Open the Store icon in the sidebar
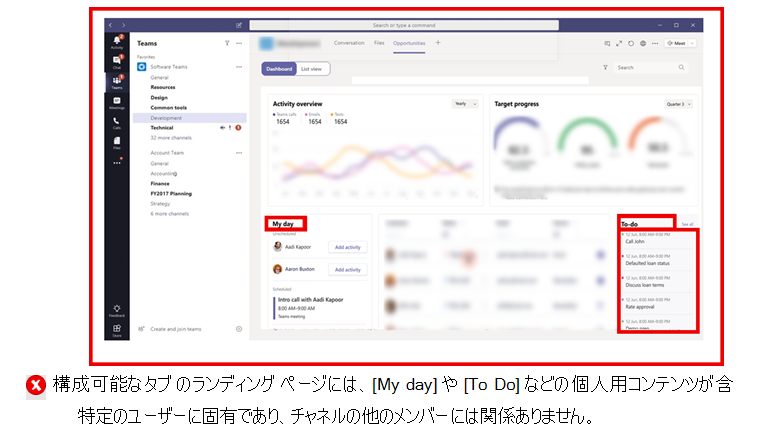 pos(117,331)
